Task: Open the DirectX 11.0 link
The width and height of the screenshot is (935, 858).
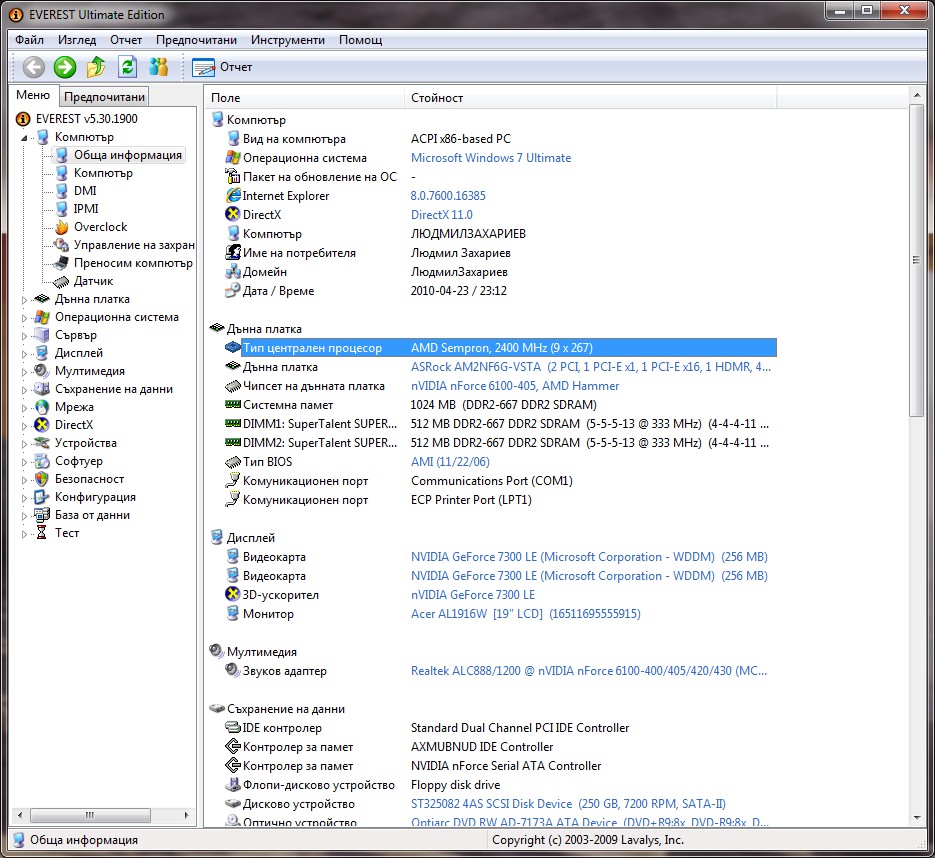Action: (441, 215)
